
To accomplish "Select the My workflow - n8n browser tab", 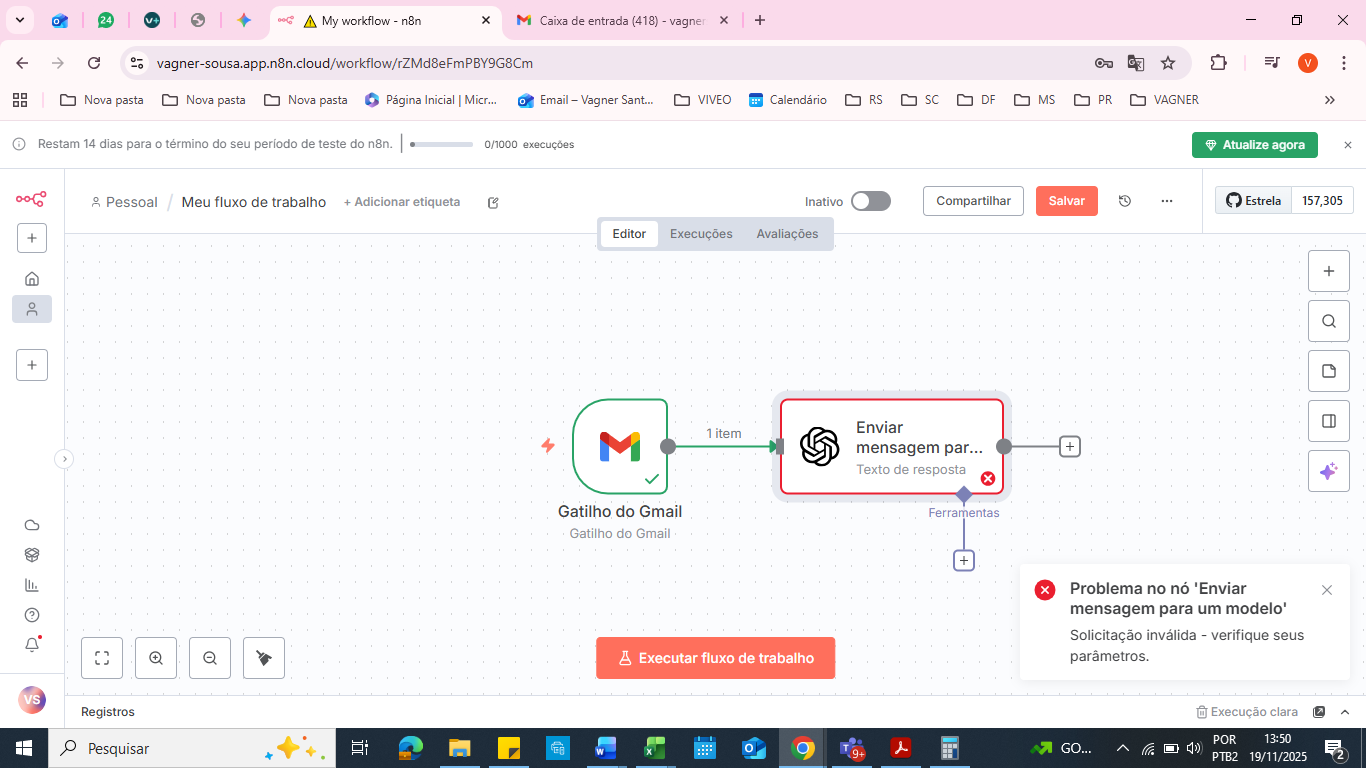I will pos(385,20).
